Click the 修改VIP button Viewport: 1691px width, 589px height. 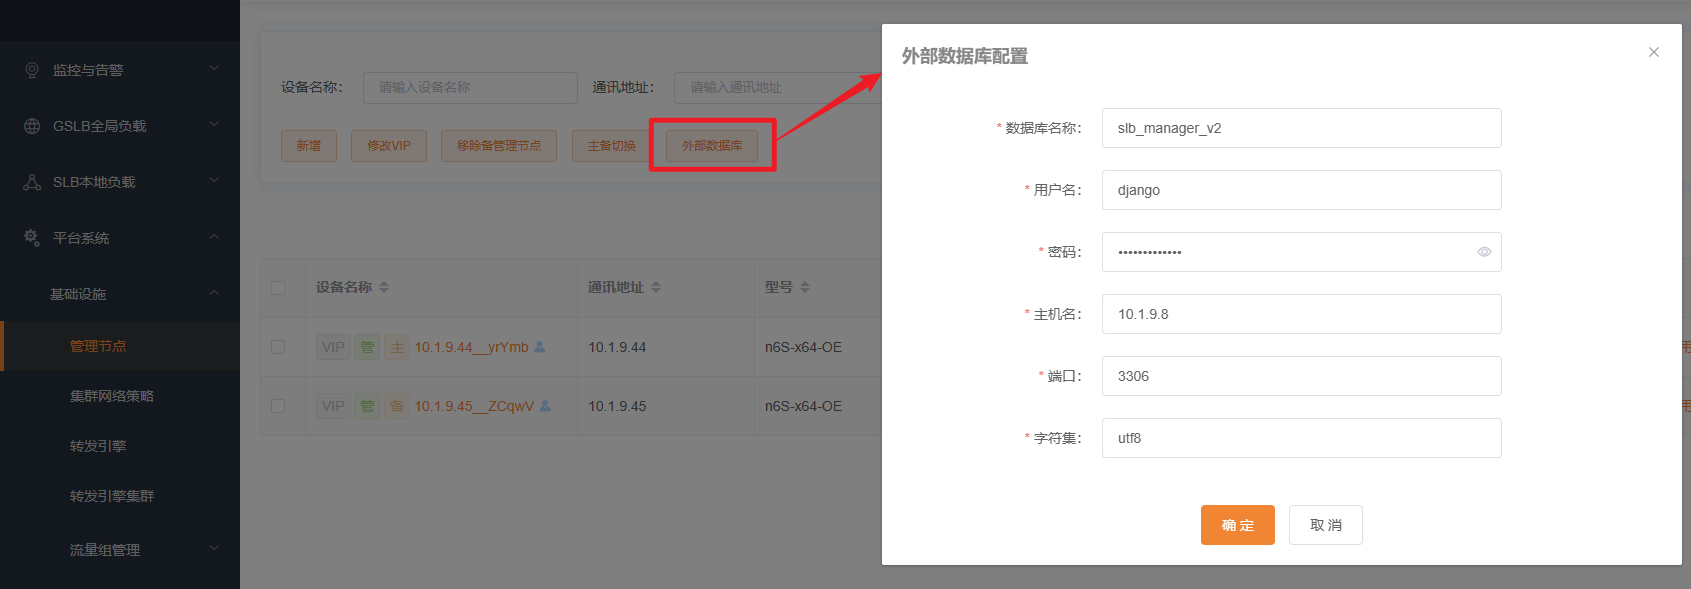tap(389, 146)
